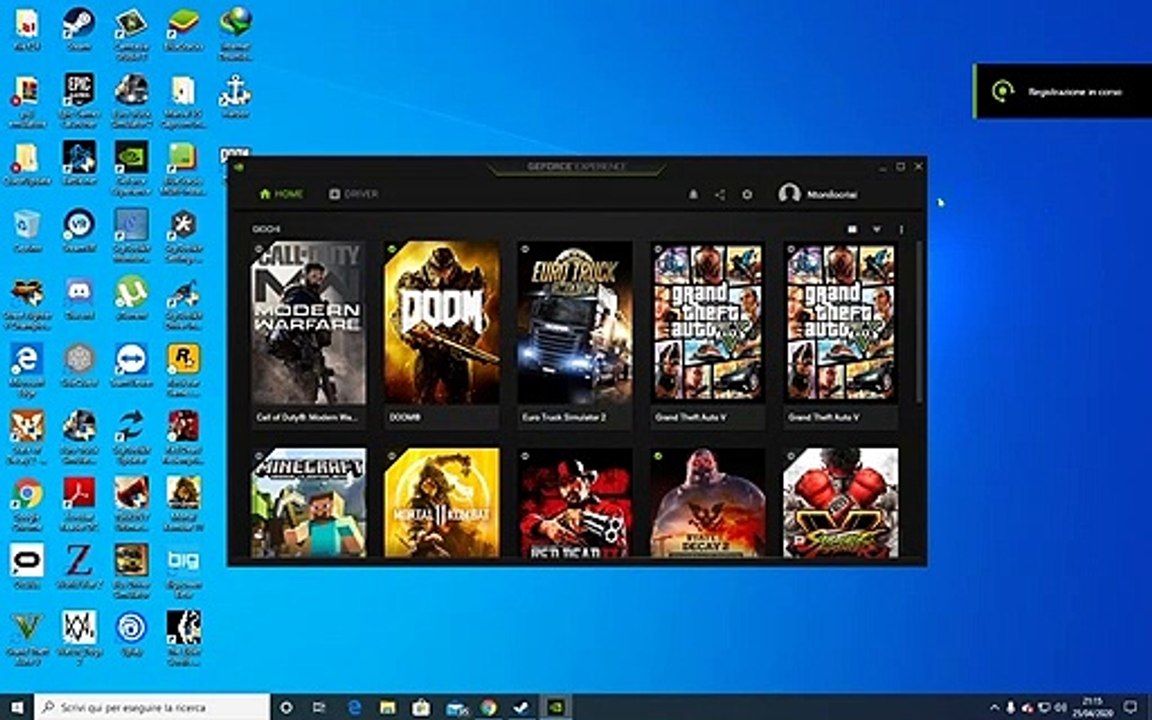The image size is (1152, 720).
Task: Click the 'DOOM' title label under its cover
Action: (405, 417)
